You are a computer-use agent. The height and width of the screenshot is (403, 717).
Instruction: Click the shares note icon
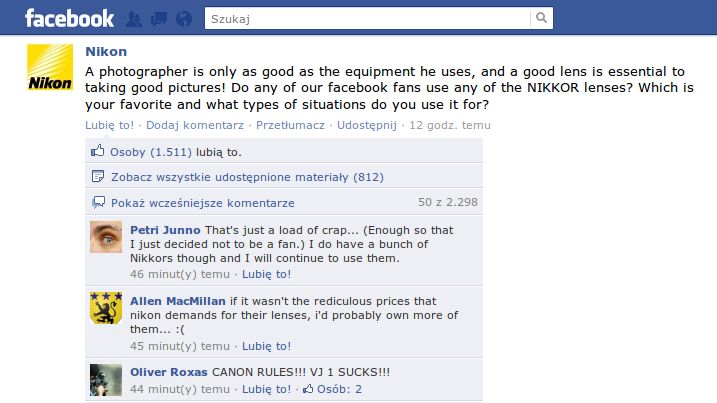98,176
